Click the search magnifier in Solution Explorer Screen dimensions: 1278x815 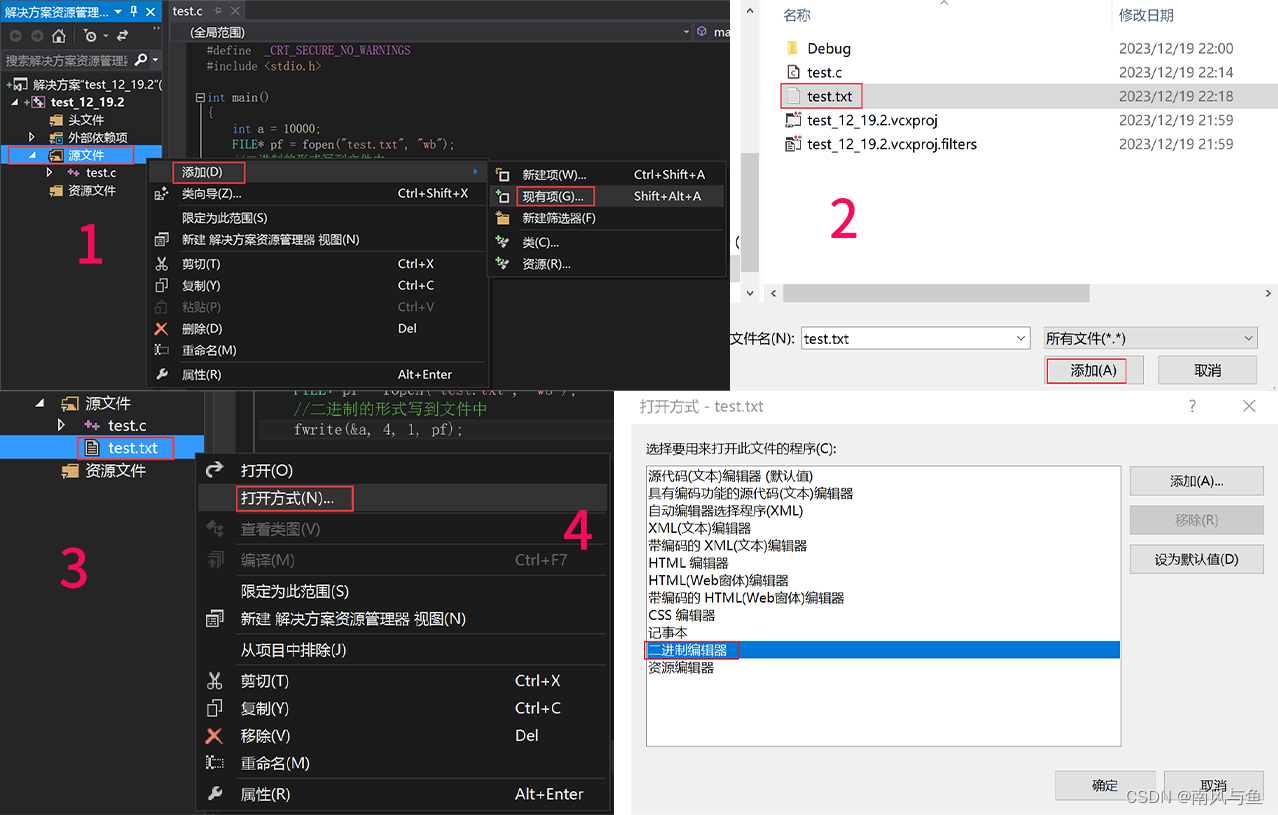140,60
